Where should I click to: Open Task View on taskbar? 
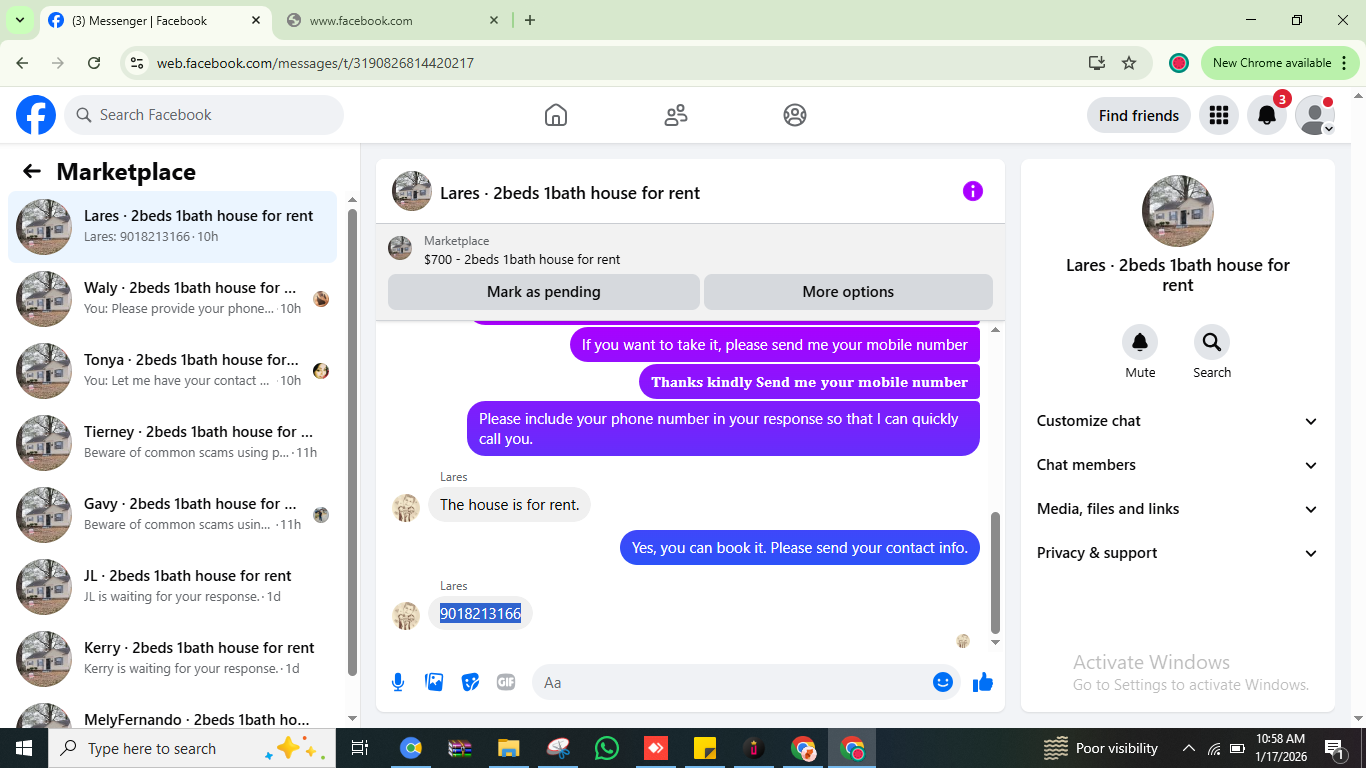(x=360, y=748)
